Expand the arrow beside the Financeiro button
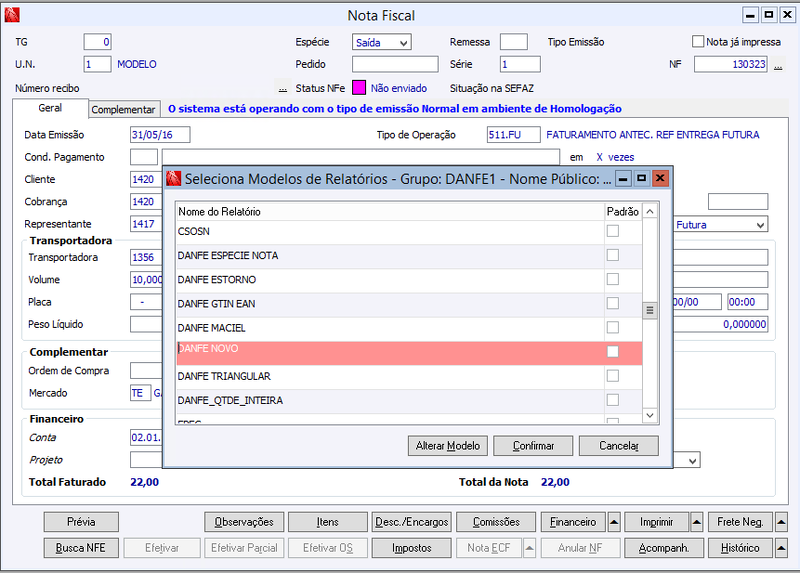Viewport: 800px width, 573px height. pos(614,522)
